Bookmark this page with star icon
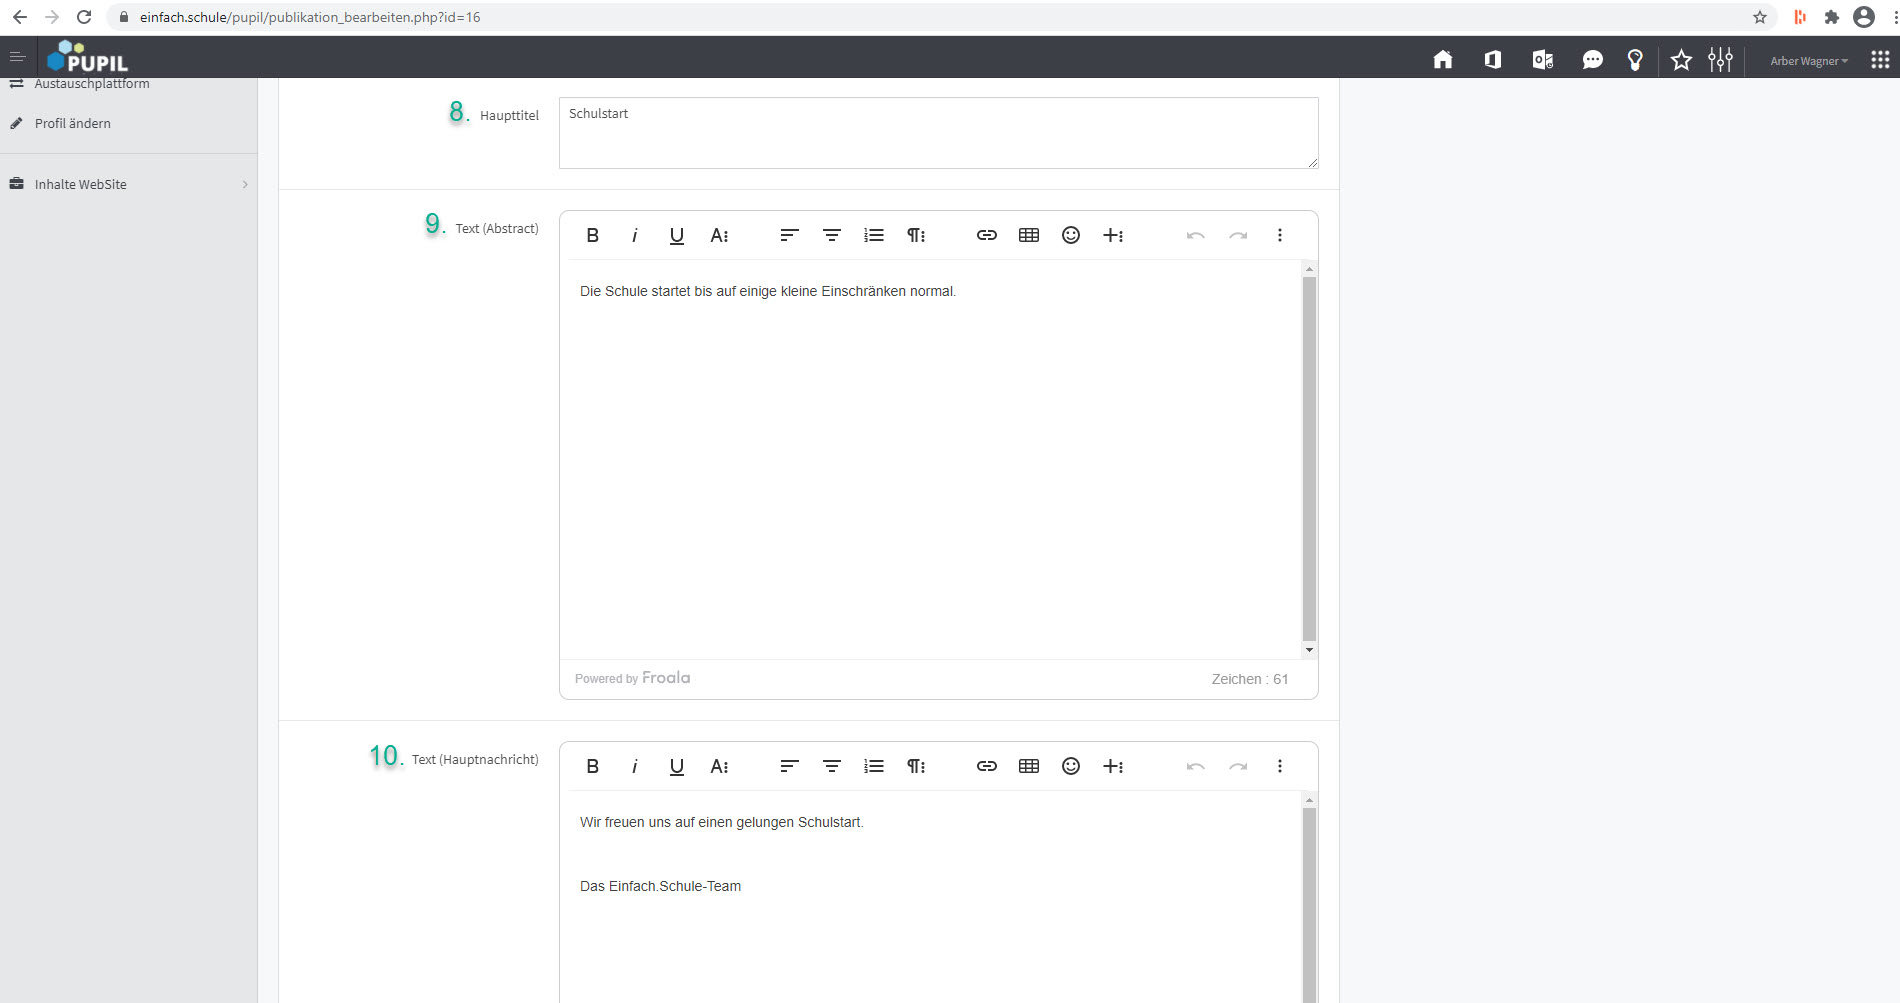 tap(1760, 17)
